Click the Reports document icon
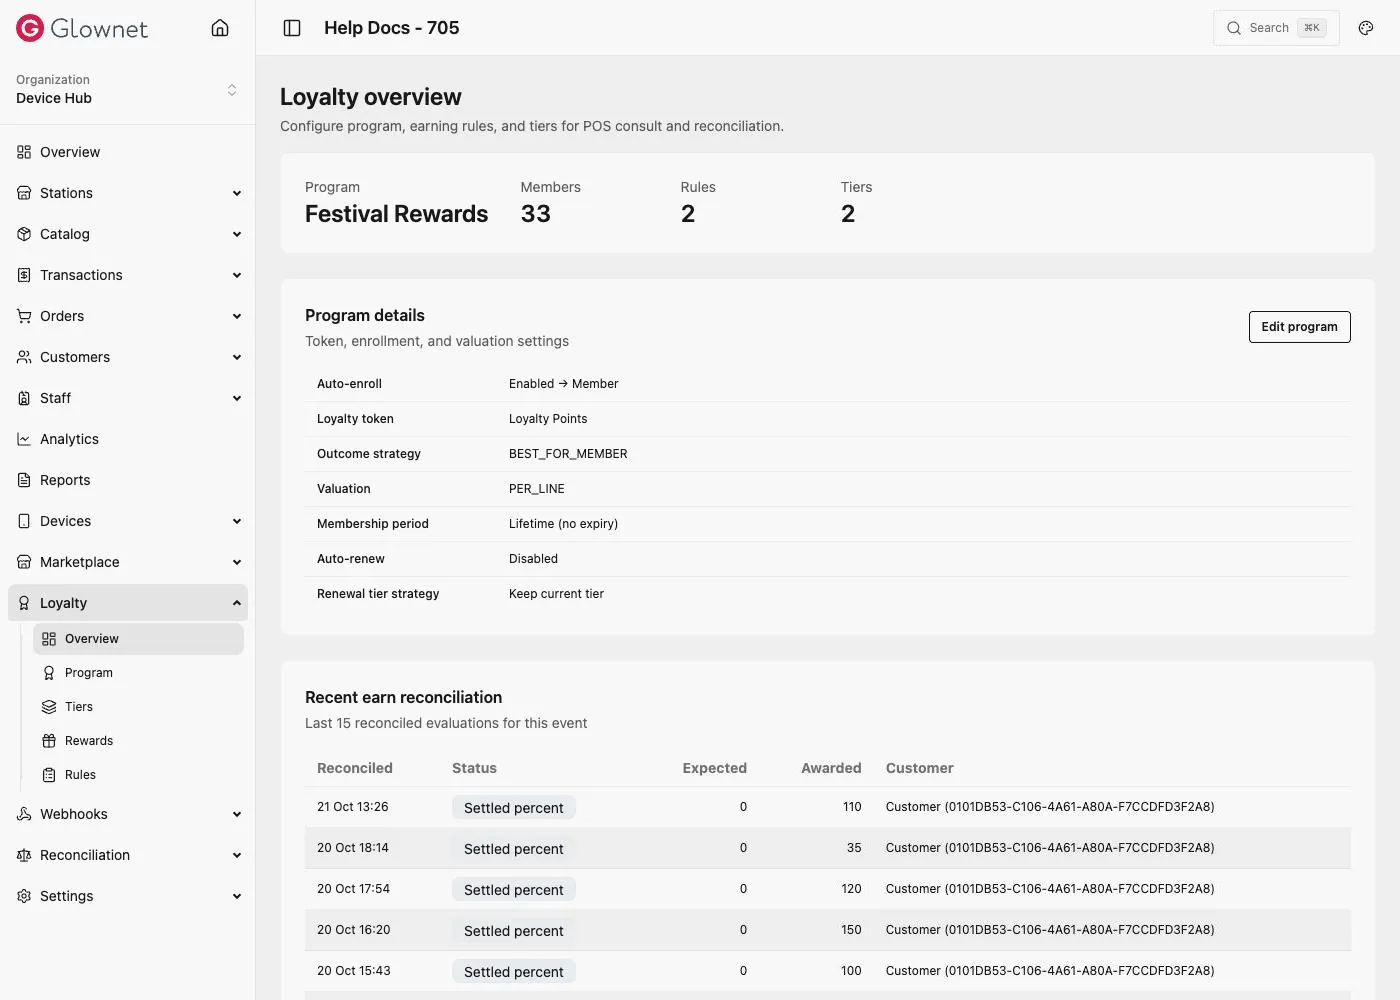 pyautogui.click(x=24, y=480)
